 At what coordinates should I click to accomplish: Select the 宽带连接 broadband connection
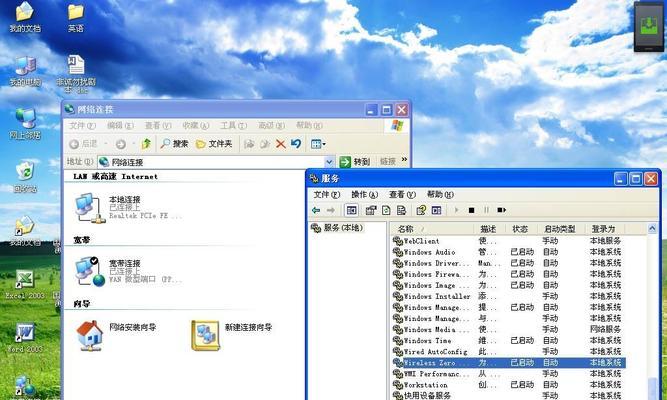pyautogui.click(x=128, y=271)
